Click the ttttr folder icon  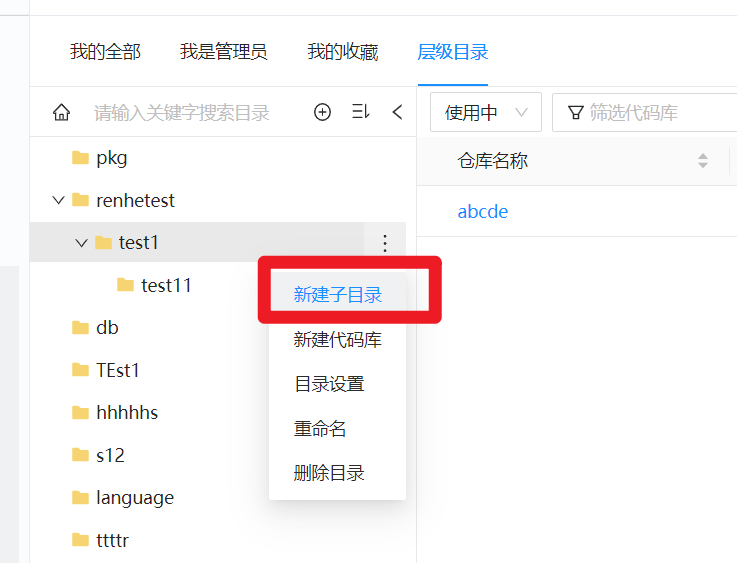coord(80,540)
